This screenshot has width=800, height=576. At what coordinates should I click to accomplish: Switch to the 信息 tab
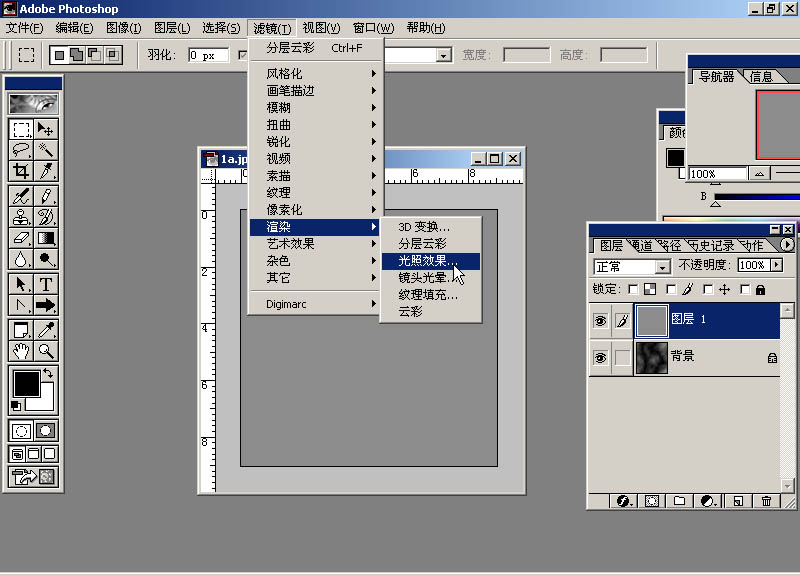point(761,77)
